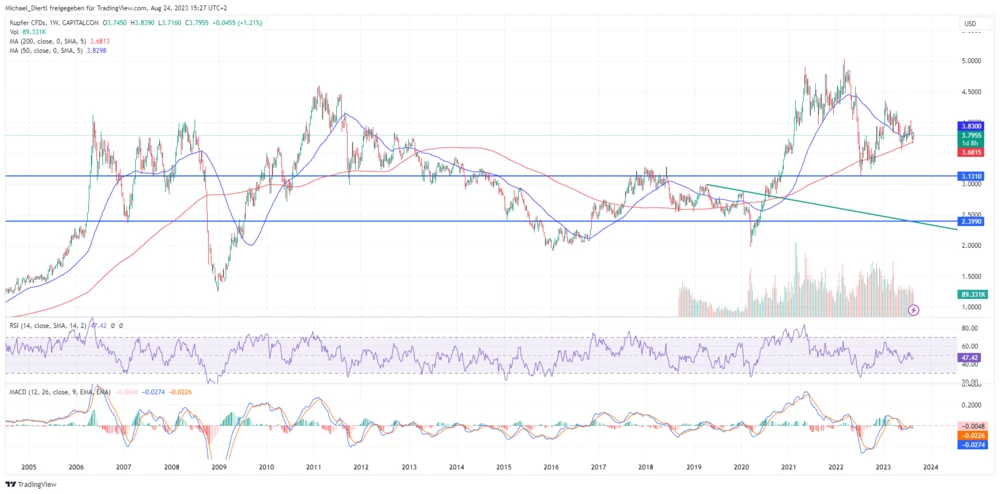Click the 2009 marker on time axis

(x=218, y=467)
